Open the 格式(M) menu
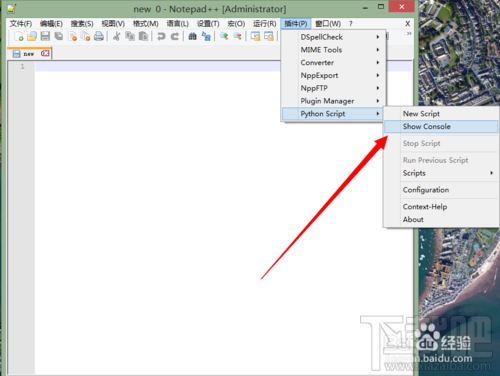Viewport: 500px width, 376px height. (x=145, y=24)
